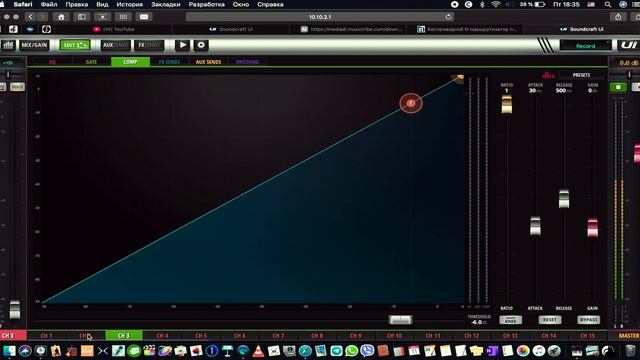Select channel CH 7
The height and width of the screenshot is (360, 640).
[x=278, y=336]
